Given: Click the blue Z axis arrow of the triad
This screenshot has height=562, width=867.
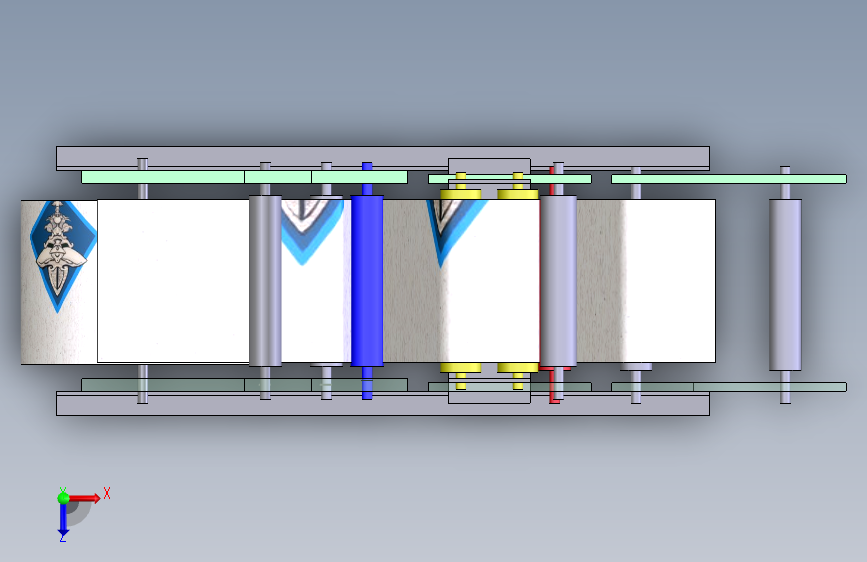Looking at the screenshot, I should click(63, 519).
